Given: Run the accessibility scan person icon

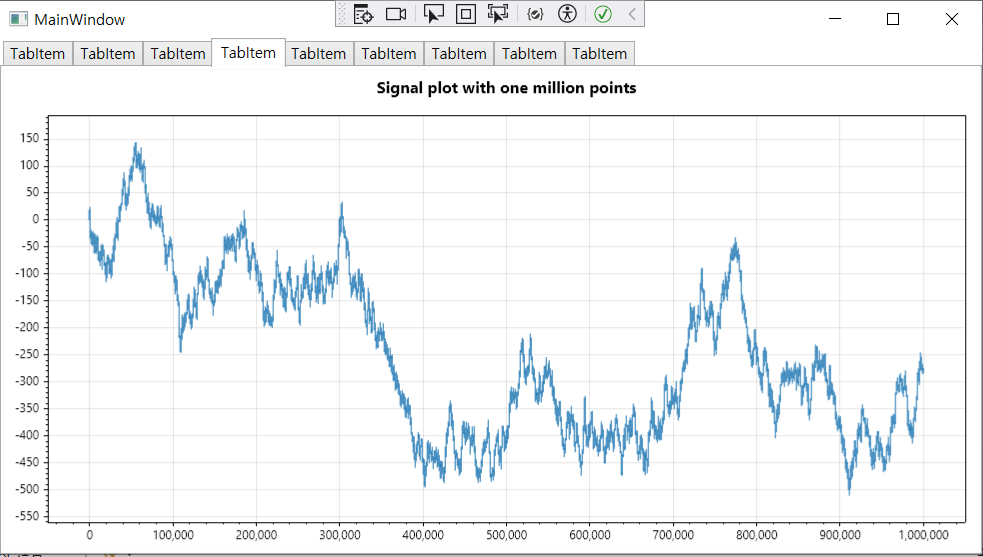Looking at the screenshot, I should [567, 14].
